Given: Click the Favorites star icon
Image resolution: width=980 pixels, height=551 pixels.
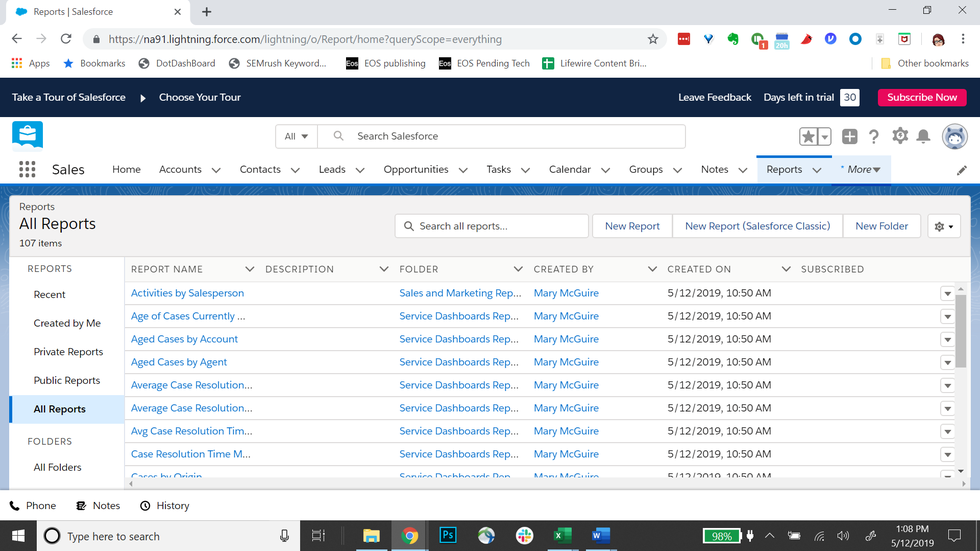Looking at the screenshot, I should 808,137.
